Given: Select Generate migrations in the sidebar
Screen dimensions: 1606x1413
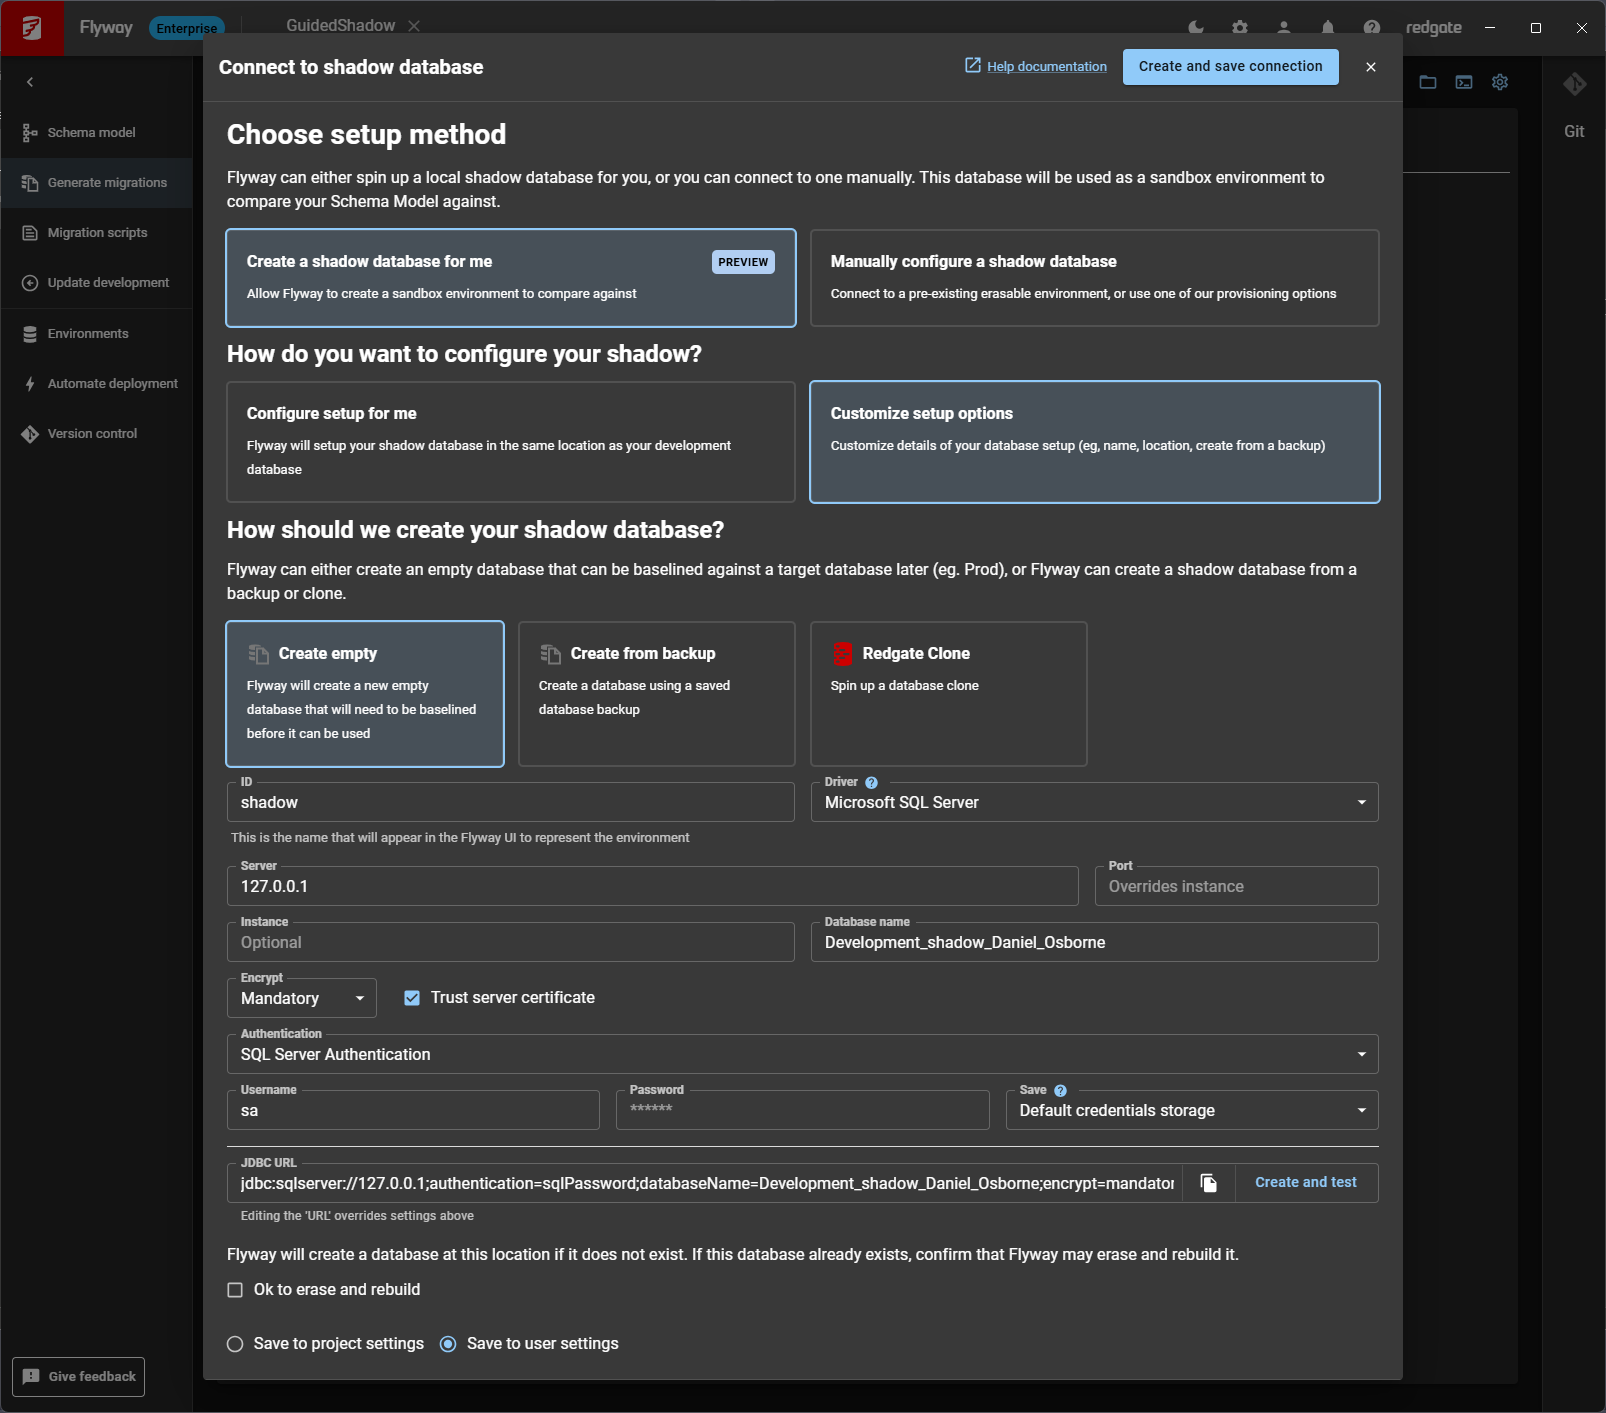Looking at the screenshot, I should coord(106,182).
